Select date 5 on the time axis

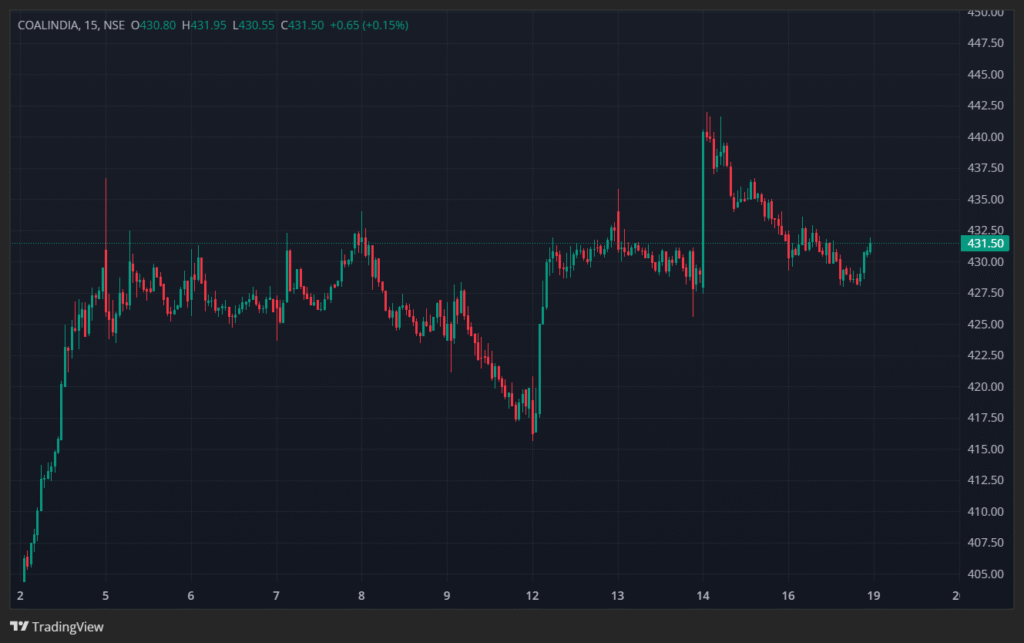coord(106,596)
